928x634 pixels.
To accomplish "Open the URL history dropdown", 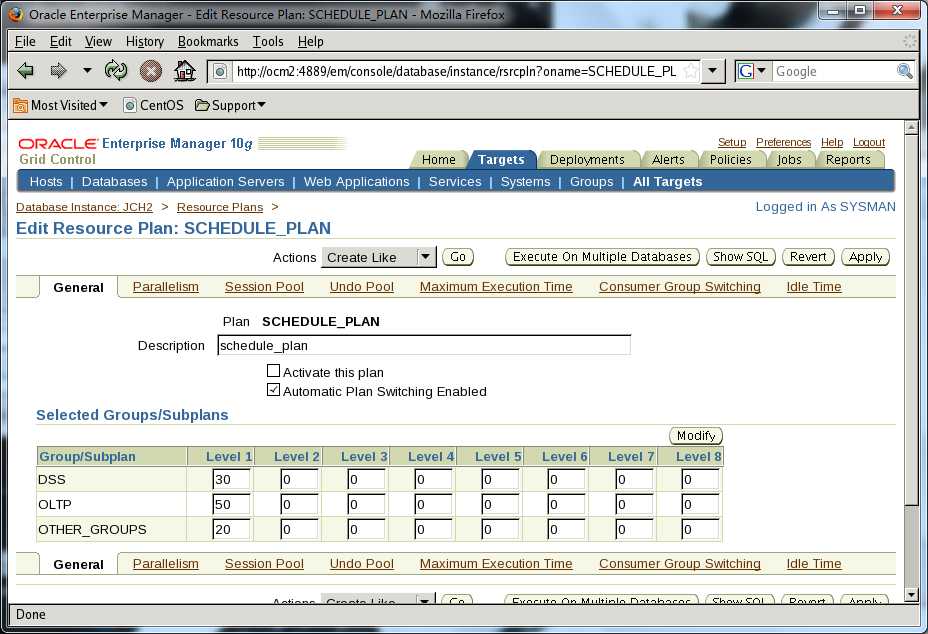I will (713, 71).
